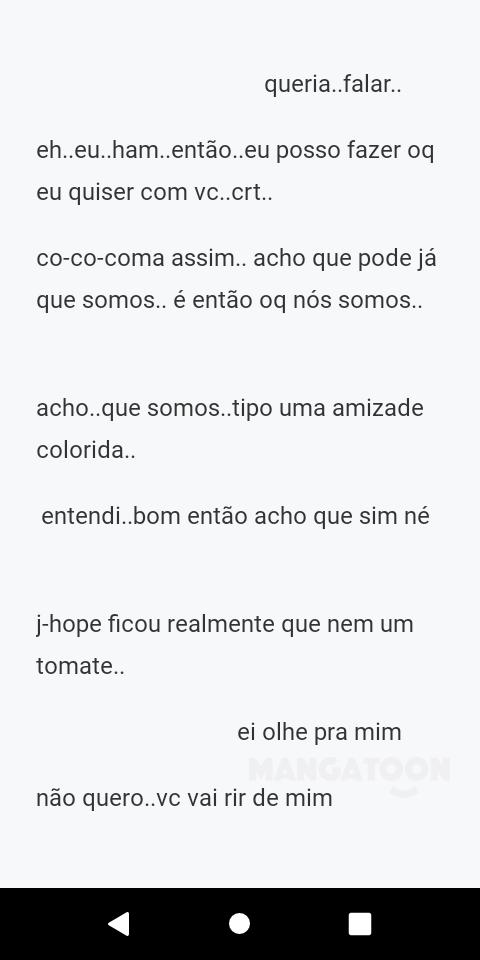Tap the word 'tomate..'
Viewport: 480px width, 960px height.
pos(81,667)
